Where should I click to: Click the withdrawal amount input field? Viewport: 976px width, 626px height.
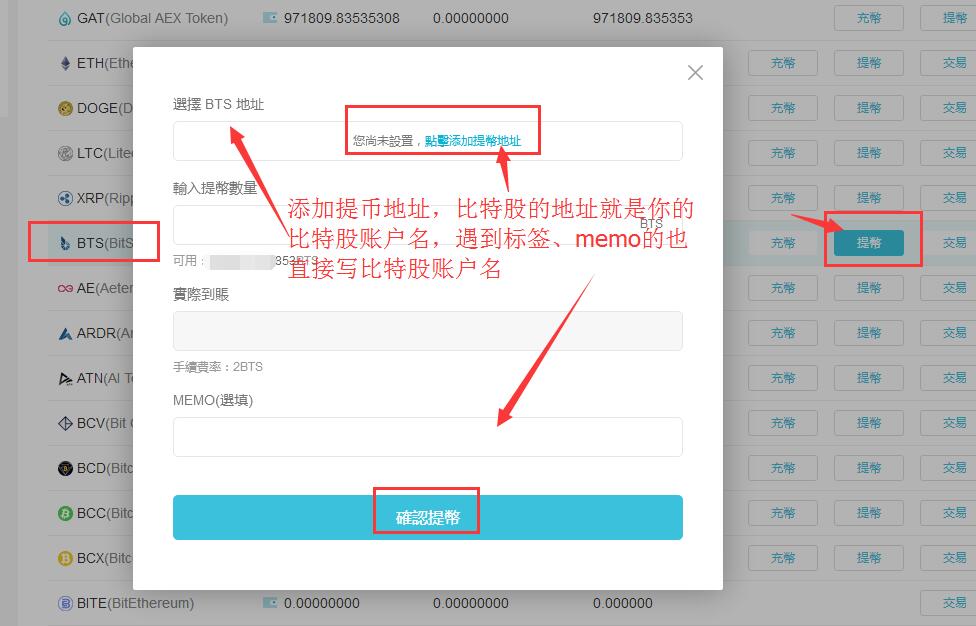[x=427, y=226]
